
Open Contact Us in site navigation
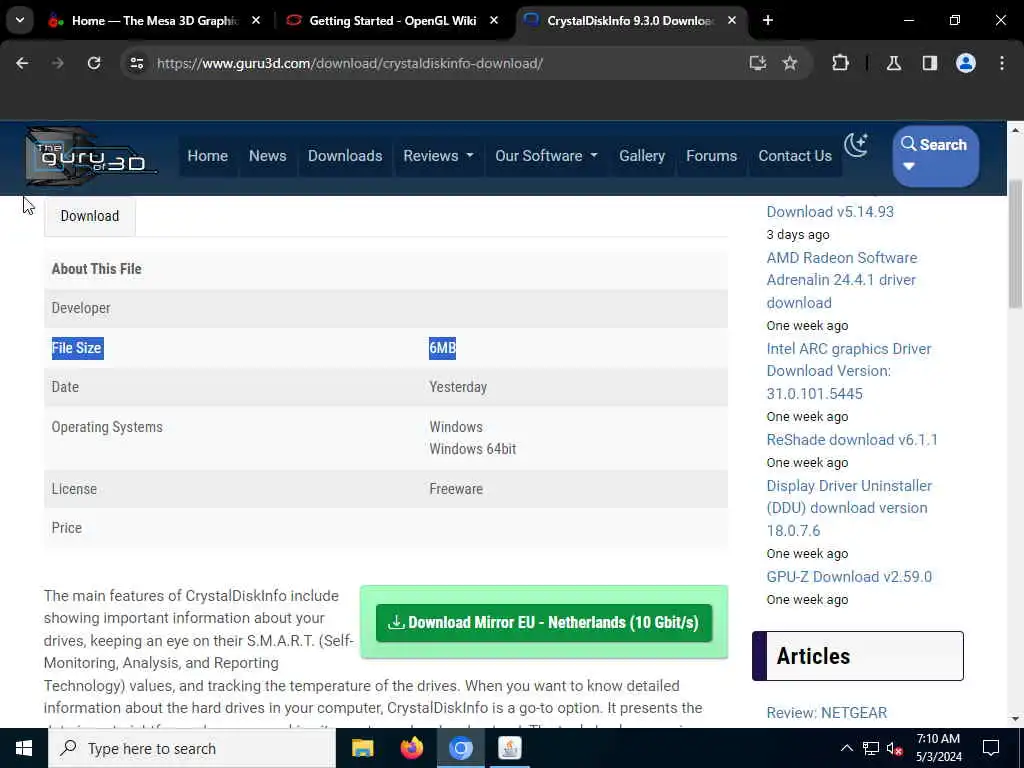795,156
